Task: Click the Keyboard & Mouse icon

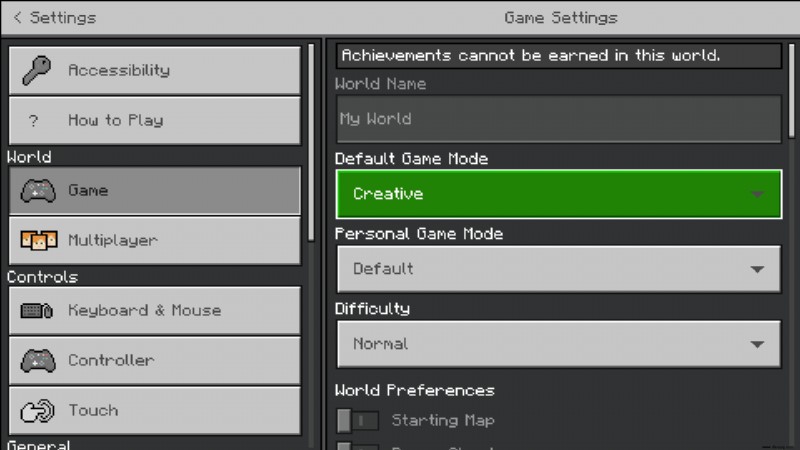Action: click(x=37, y=310)
